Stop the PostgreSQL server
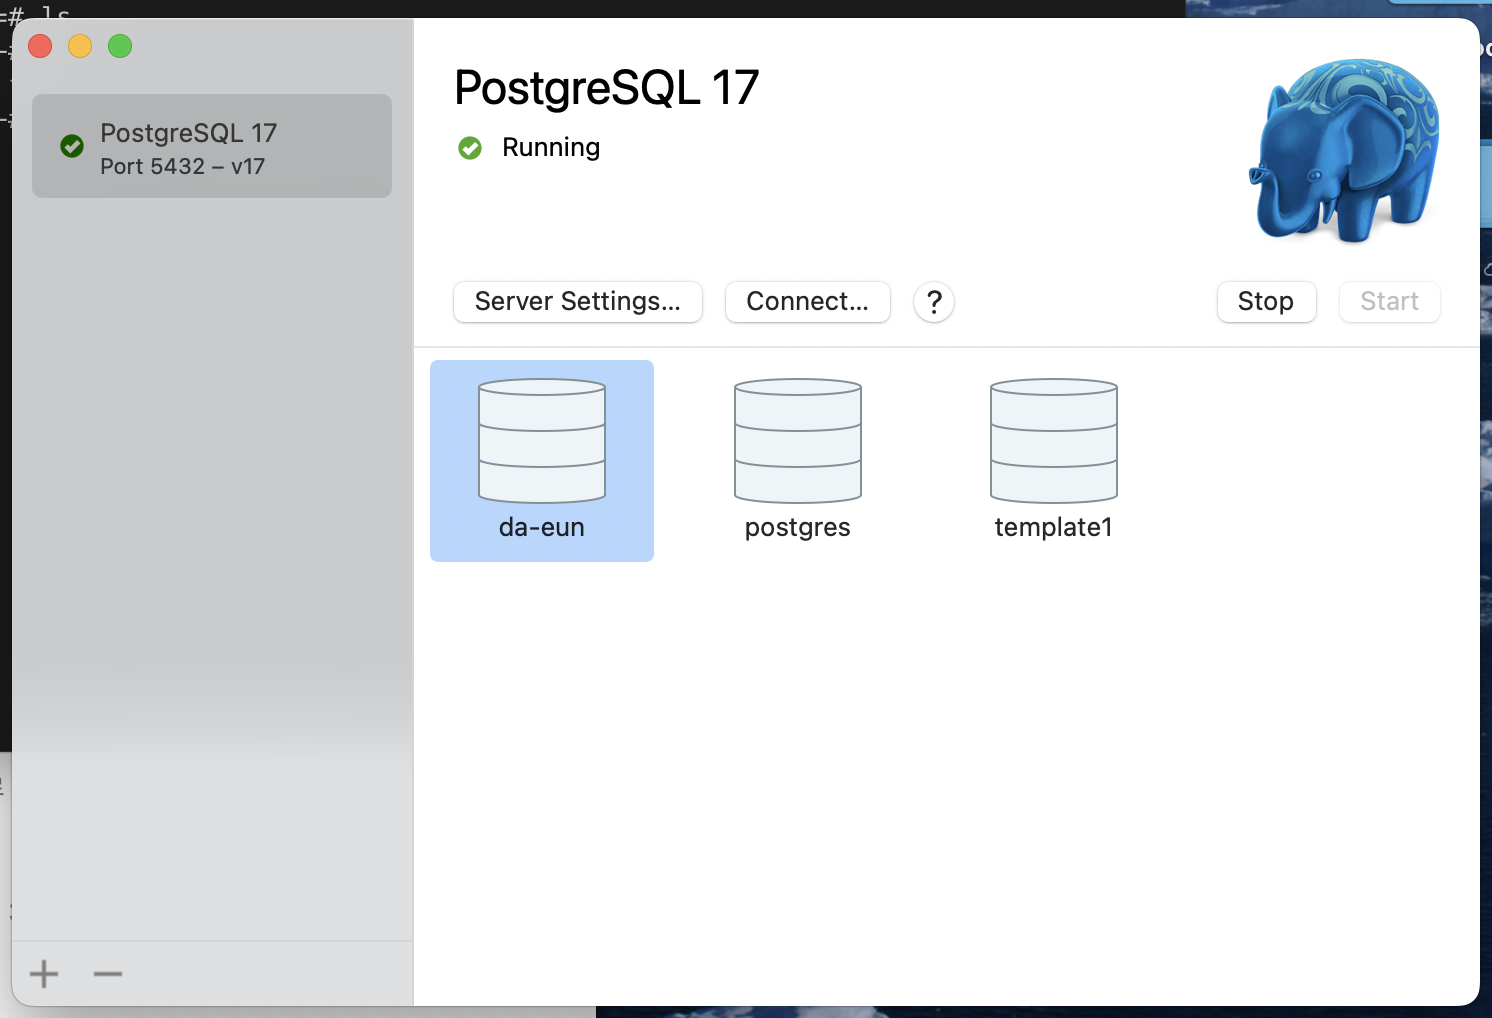 click(1266, 302)
